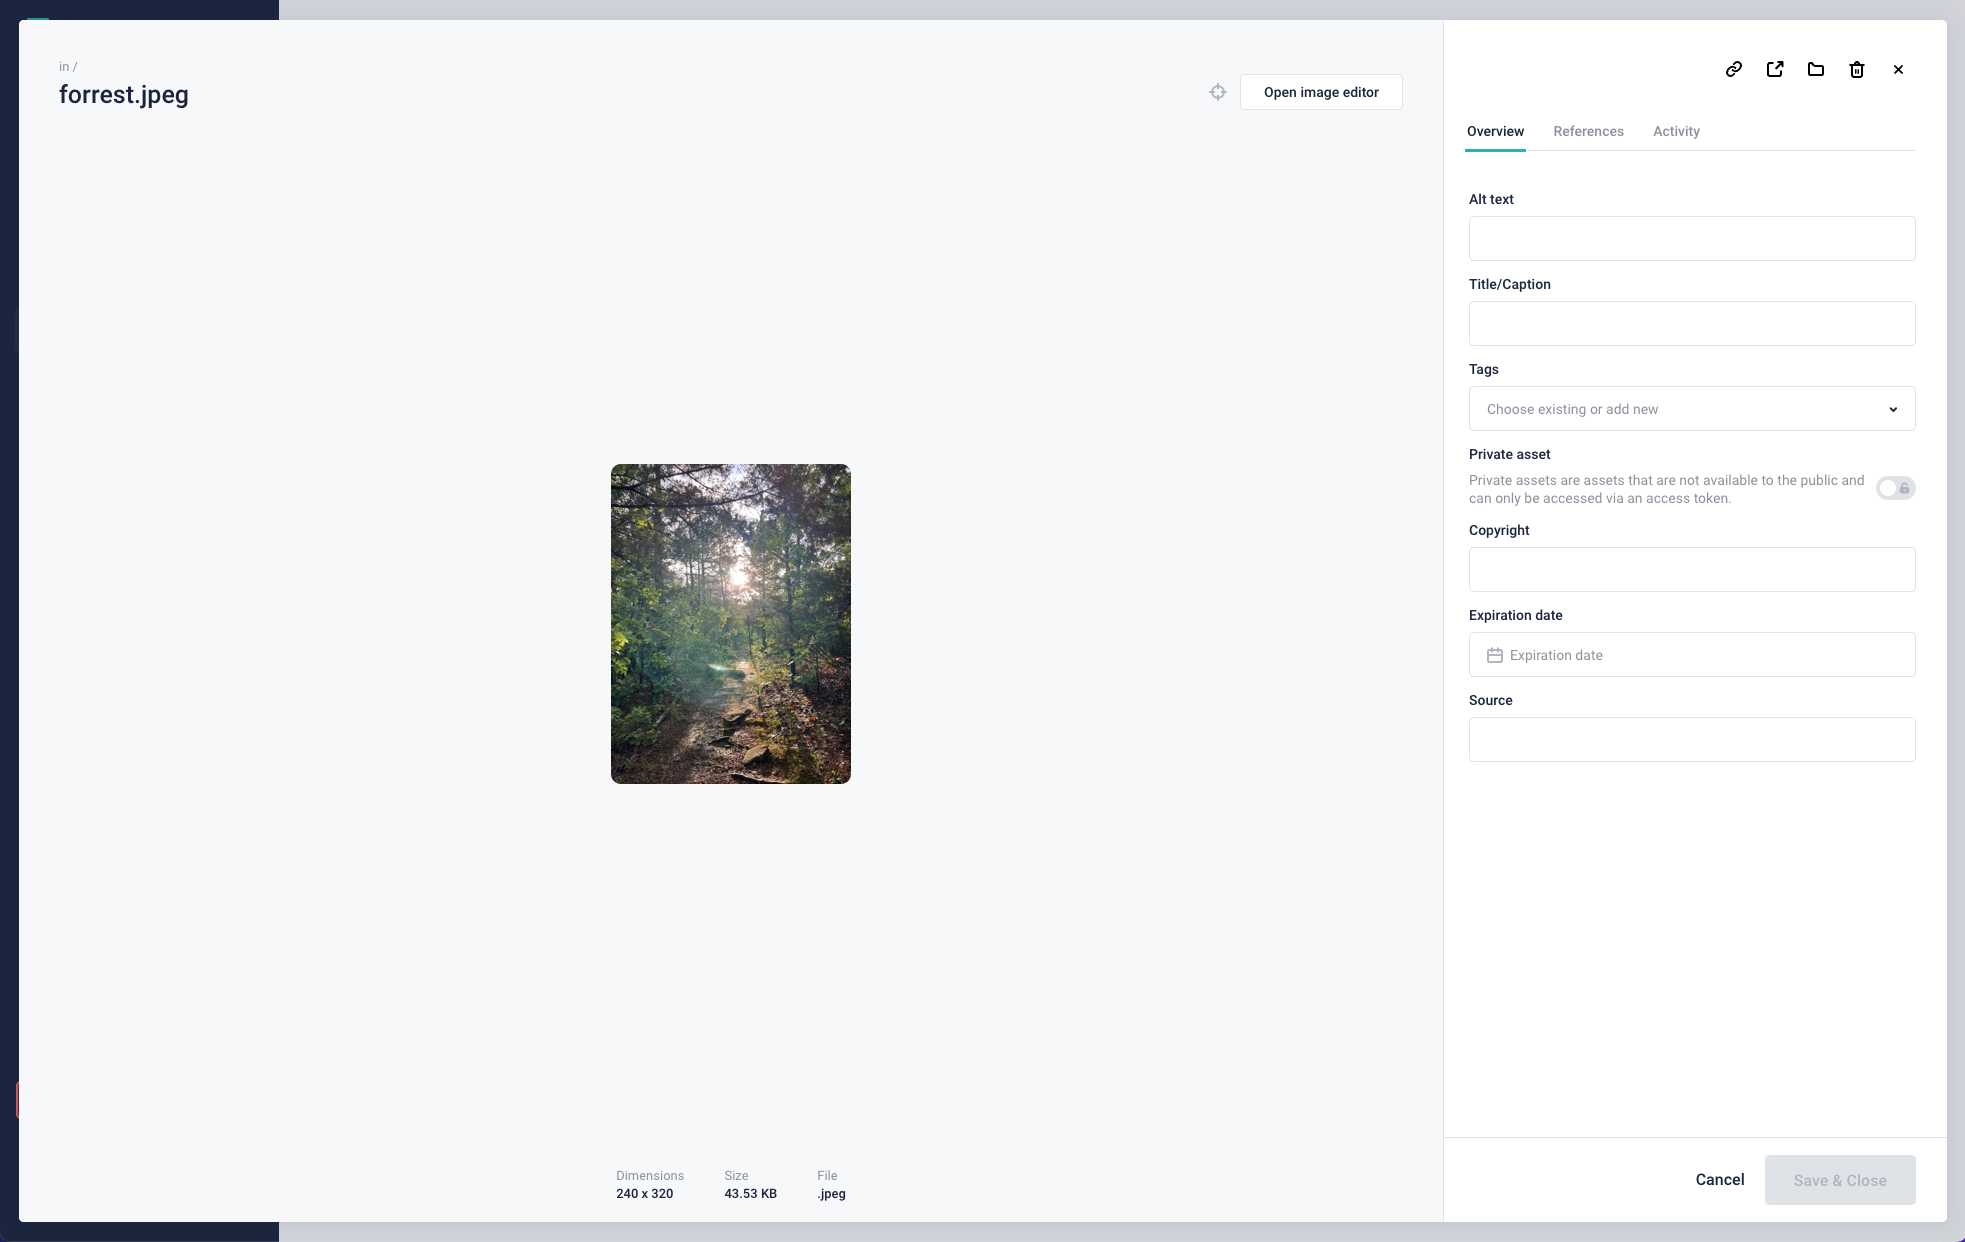
Task: Click the .jpeg file type value
Action: coord(832,1194)
